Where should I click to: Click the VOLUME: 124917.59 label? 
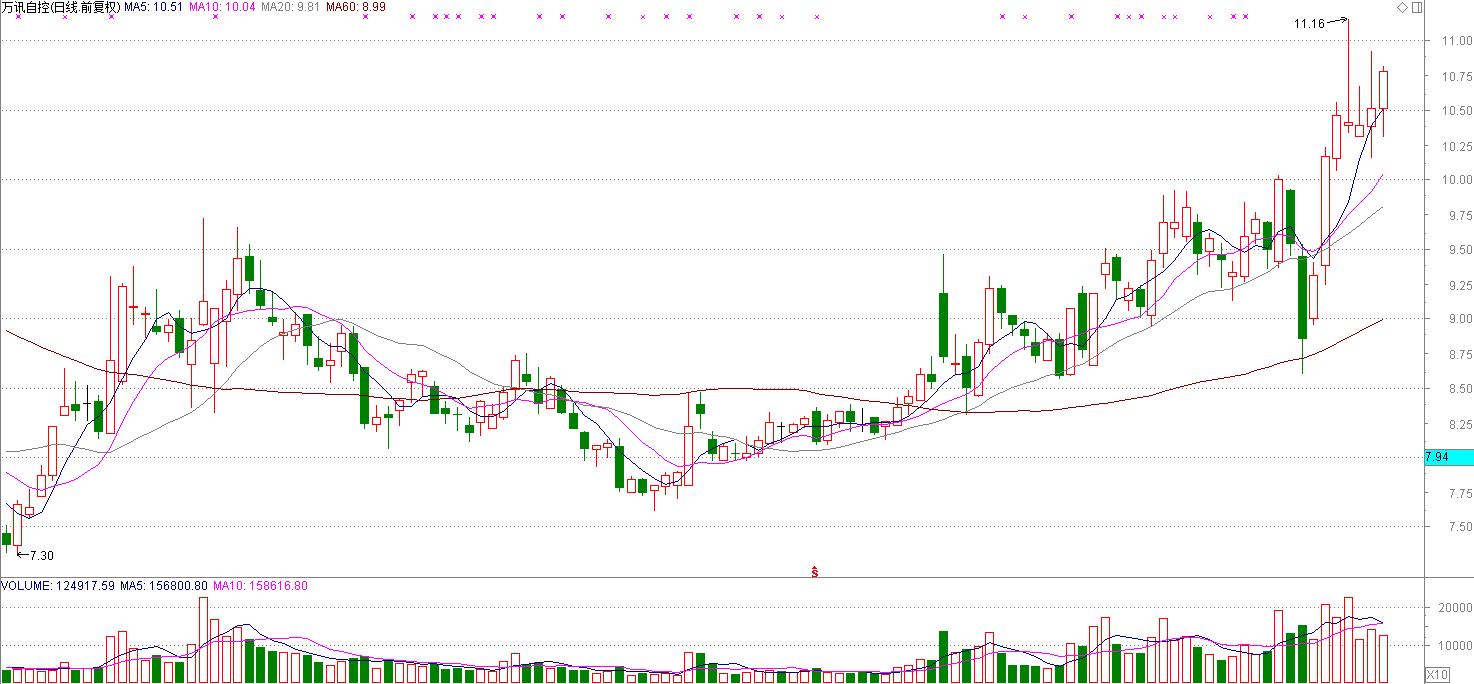pyautogui.click(x=58, y=585)
